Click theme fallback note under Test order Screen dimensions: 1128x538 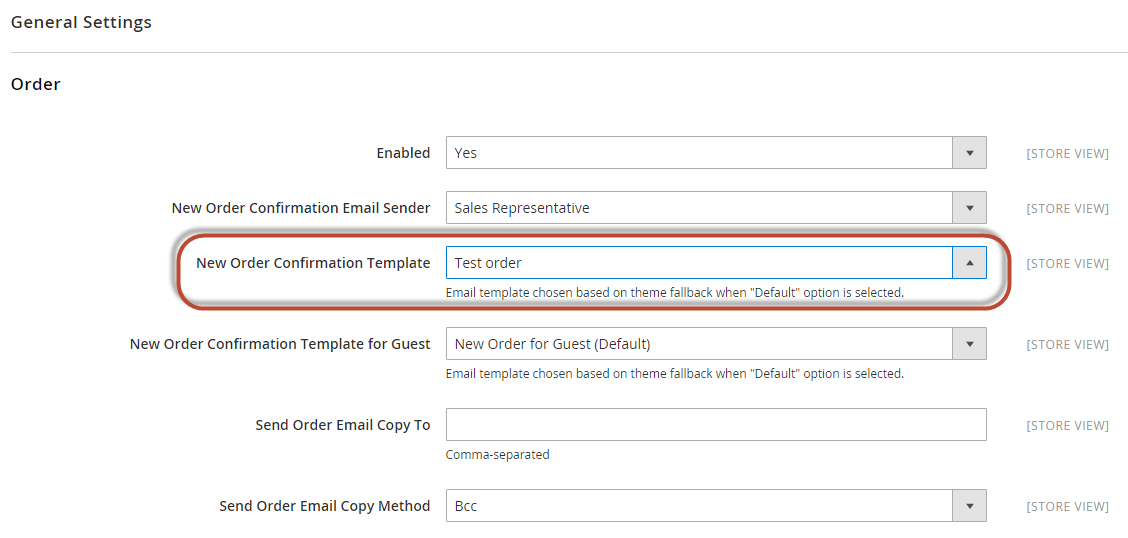[675, 293]
